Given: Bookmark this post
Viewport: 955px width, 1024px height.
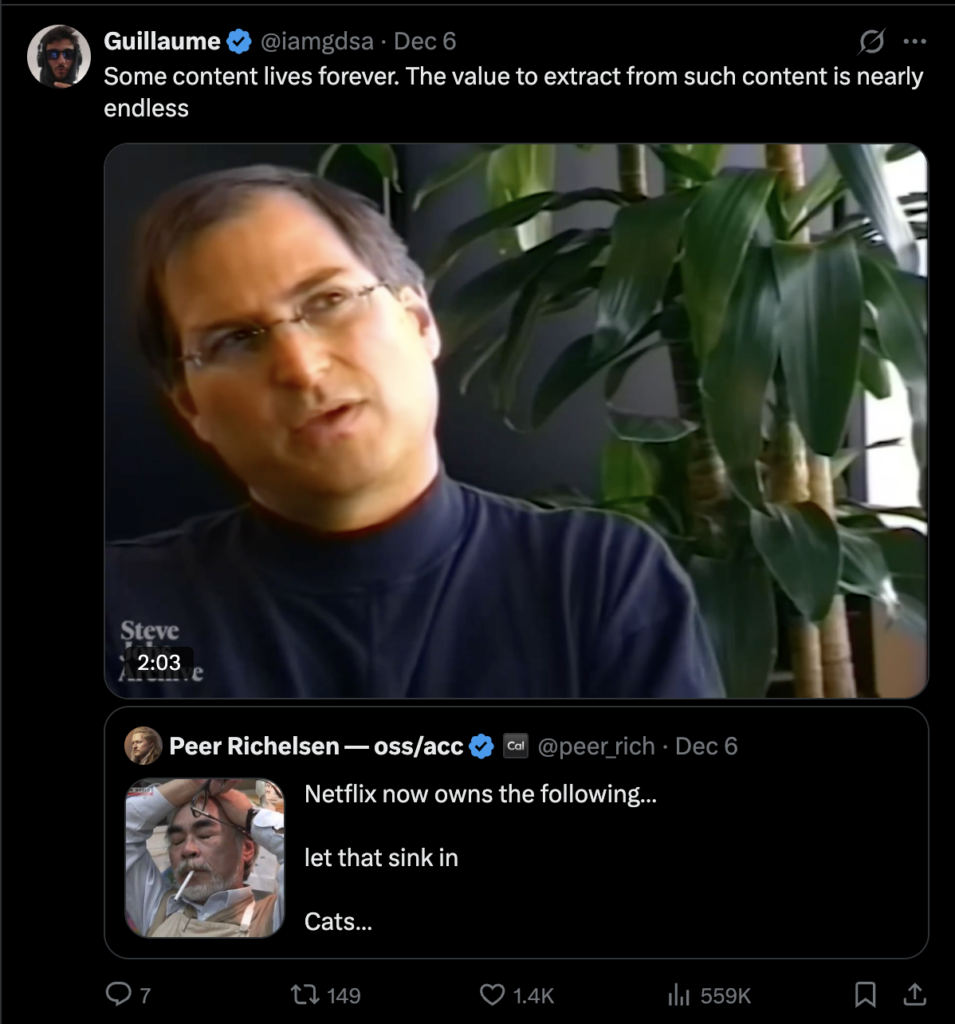Looking at the screenshot, I should 866,994.
